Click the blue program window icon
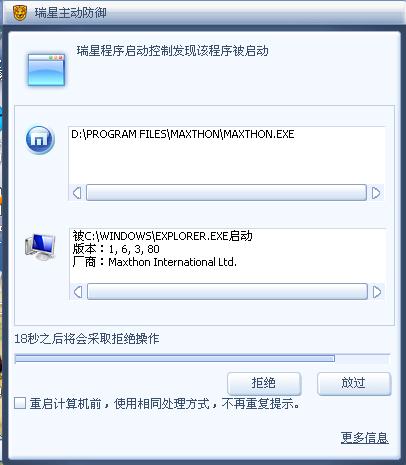 point(46,70)
